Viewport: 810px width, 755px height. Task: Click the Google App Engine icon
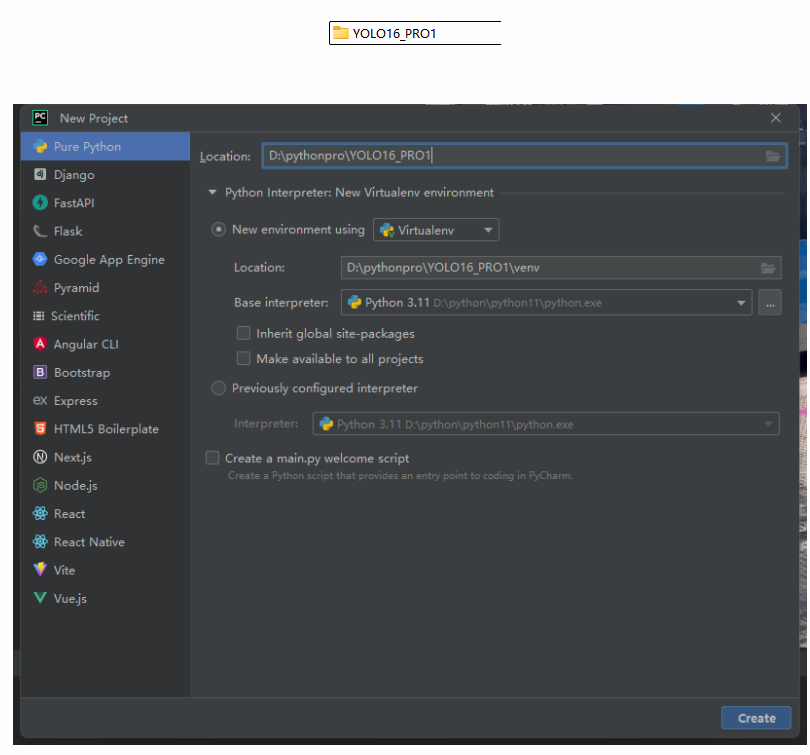coord(40,259)
